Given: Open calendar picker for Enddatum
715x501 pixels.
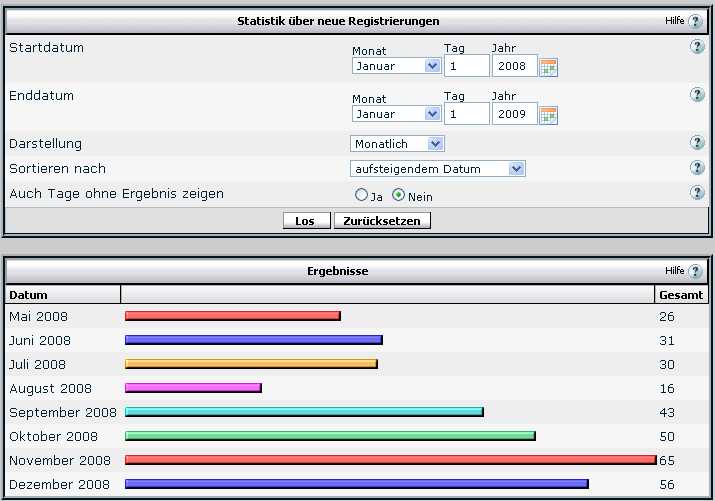Looking at the screenshot, I should pos(548,115).
